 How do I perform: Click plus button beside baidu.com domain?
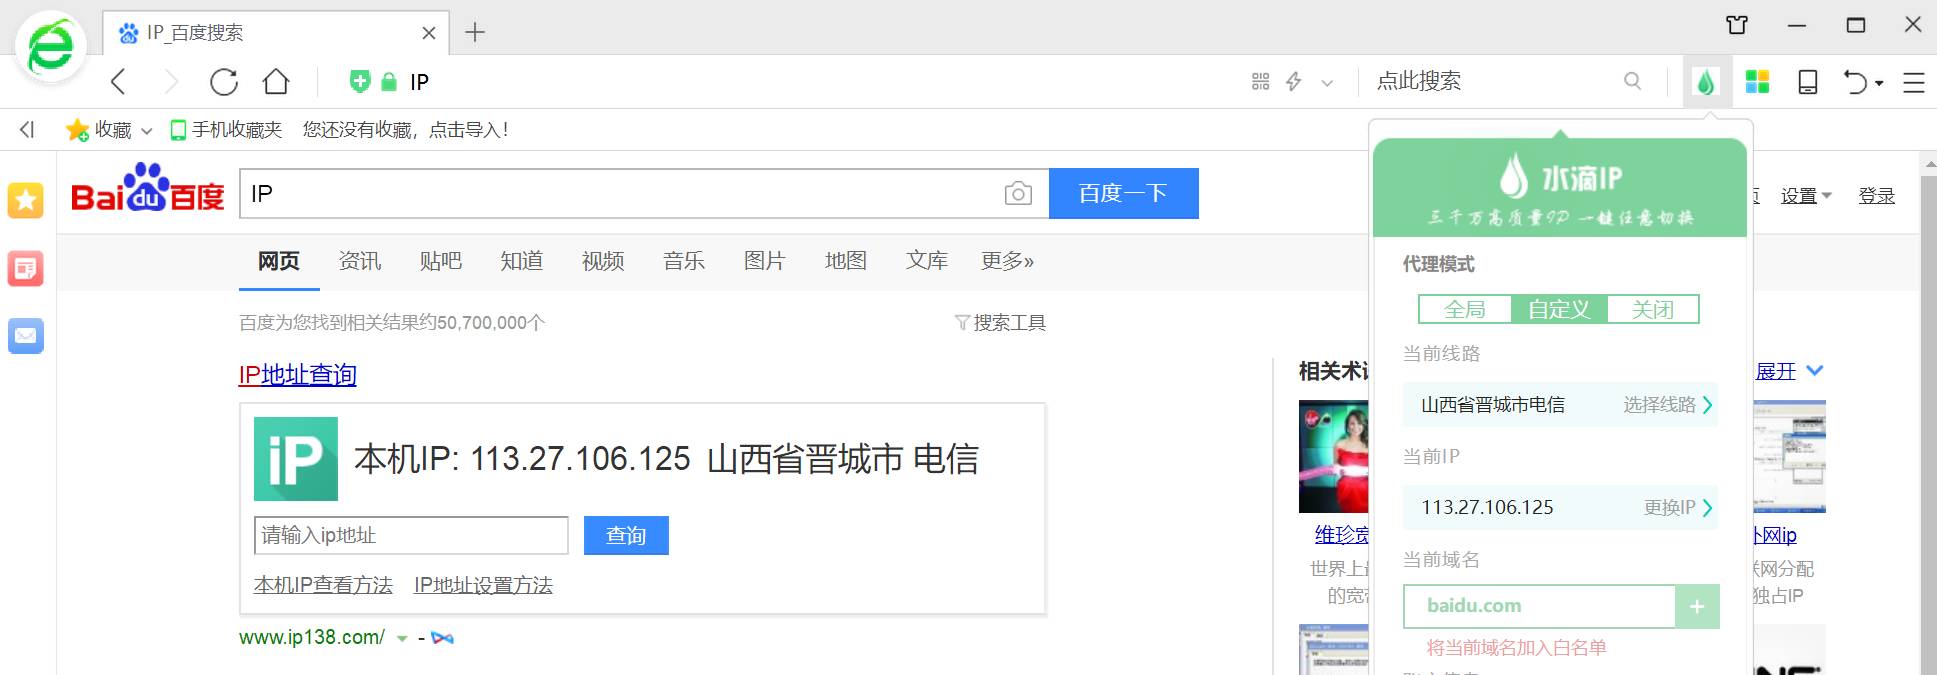(1697, 607)
